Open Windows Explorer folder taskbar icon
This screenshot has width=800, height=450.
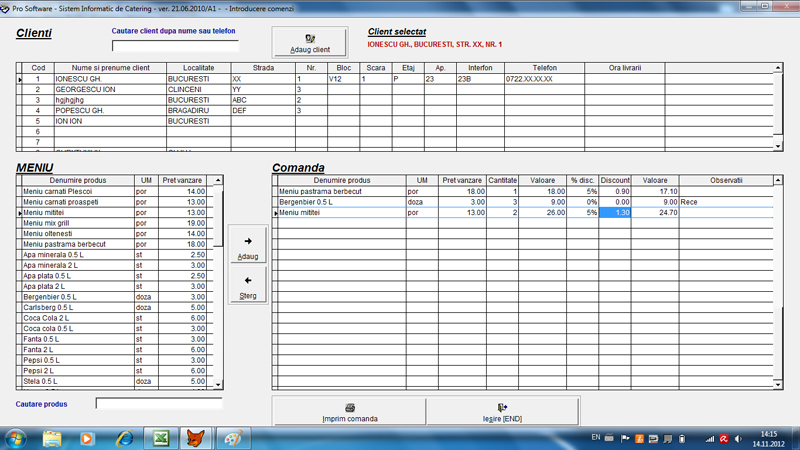pos(52,438)
